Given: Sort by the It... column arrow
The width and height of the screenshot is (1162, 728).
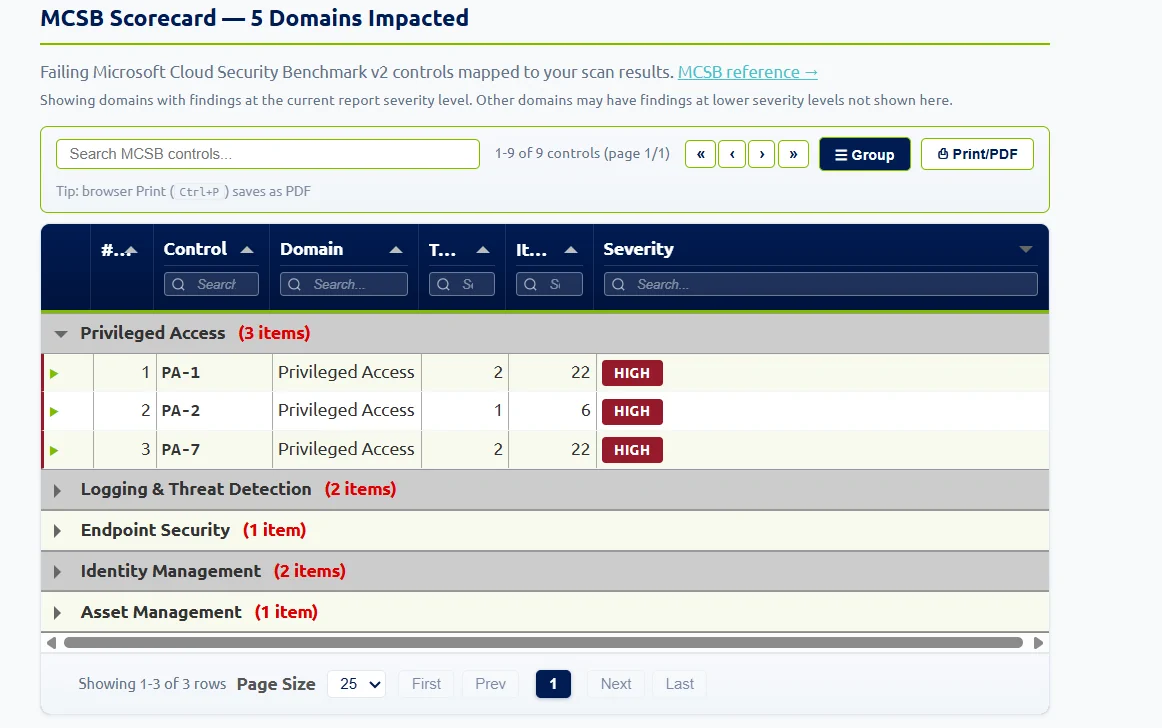Looking at the screenshot, I should pyautogui.click(x=571, y=250).
